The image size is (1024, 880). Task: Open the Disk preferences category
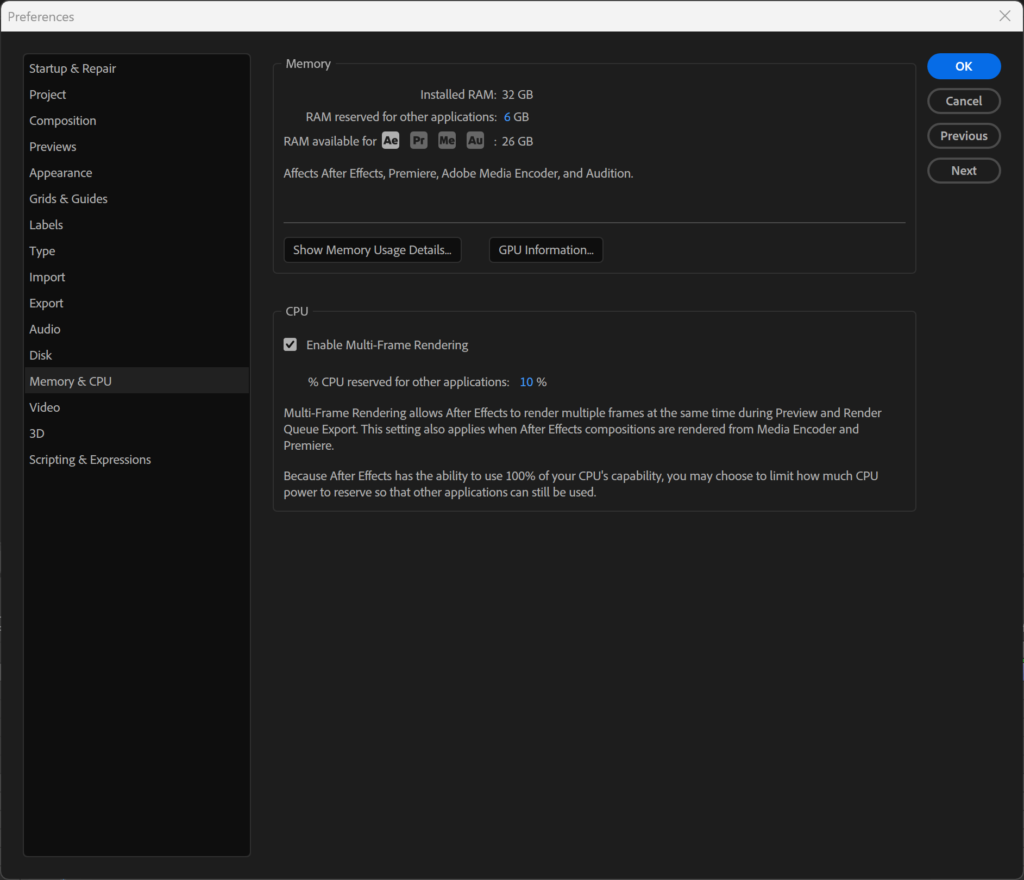(x=41, y=355)
